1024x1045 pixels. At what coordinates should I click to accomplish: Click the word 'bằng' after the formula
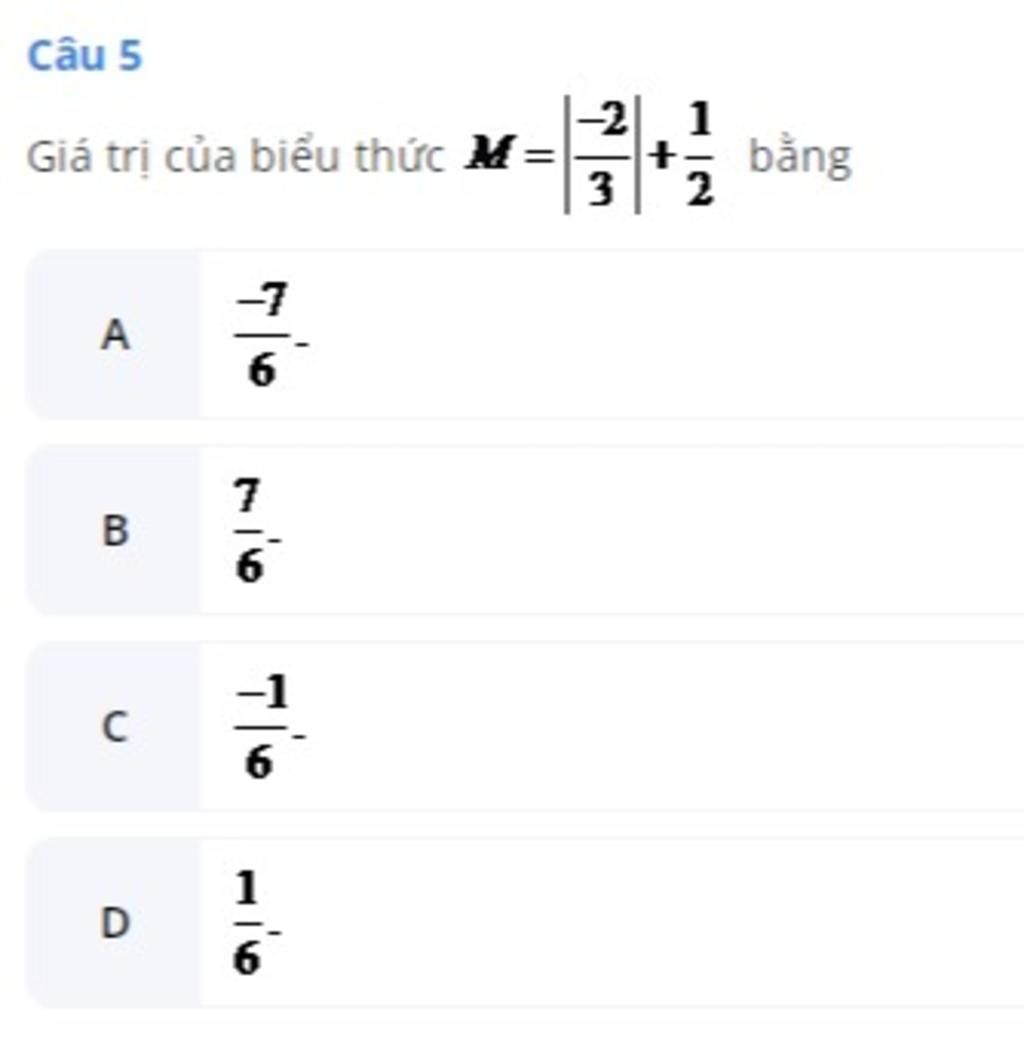click(800, 157)
